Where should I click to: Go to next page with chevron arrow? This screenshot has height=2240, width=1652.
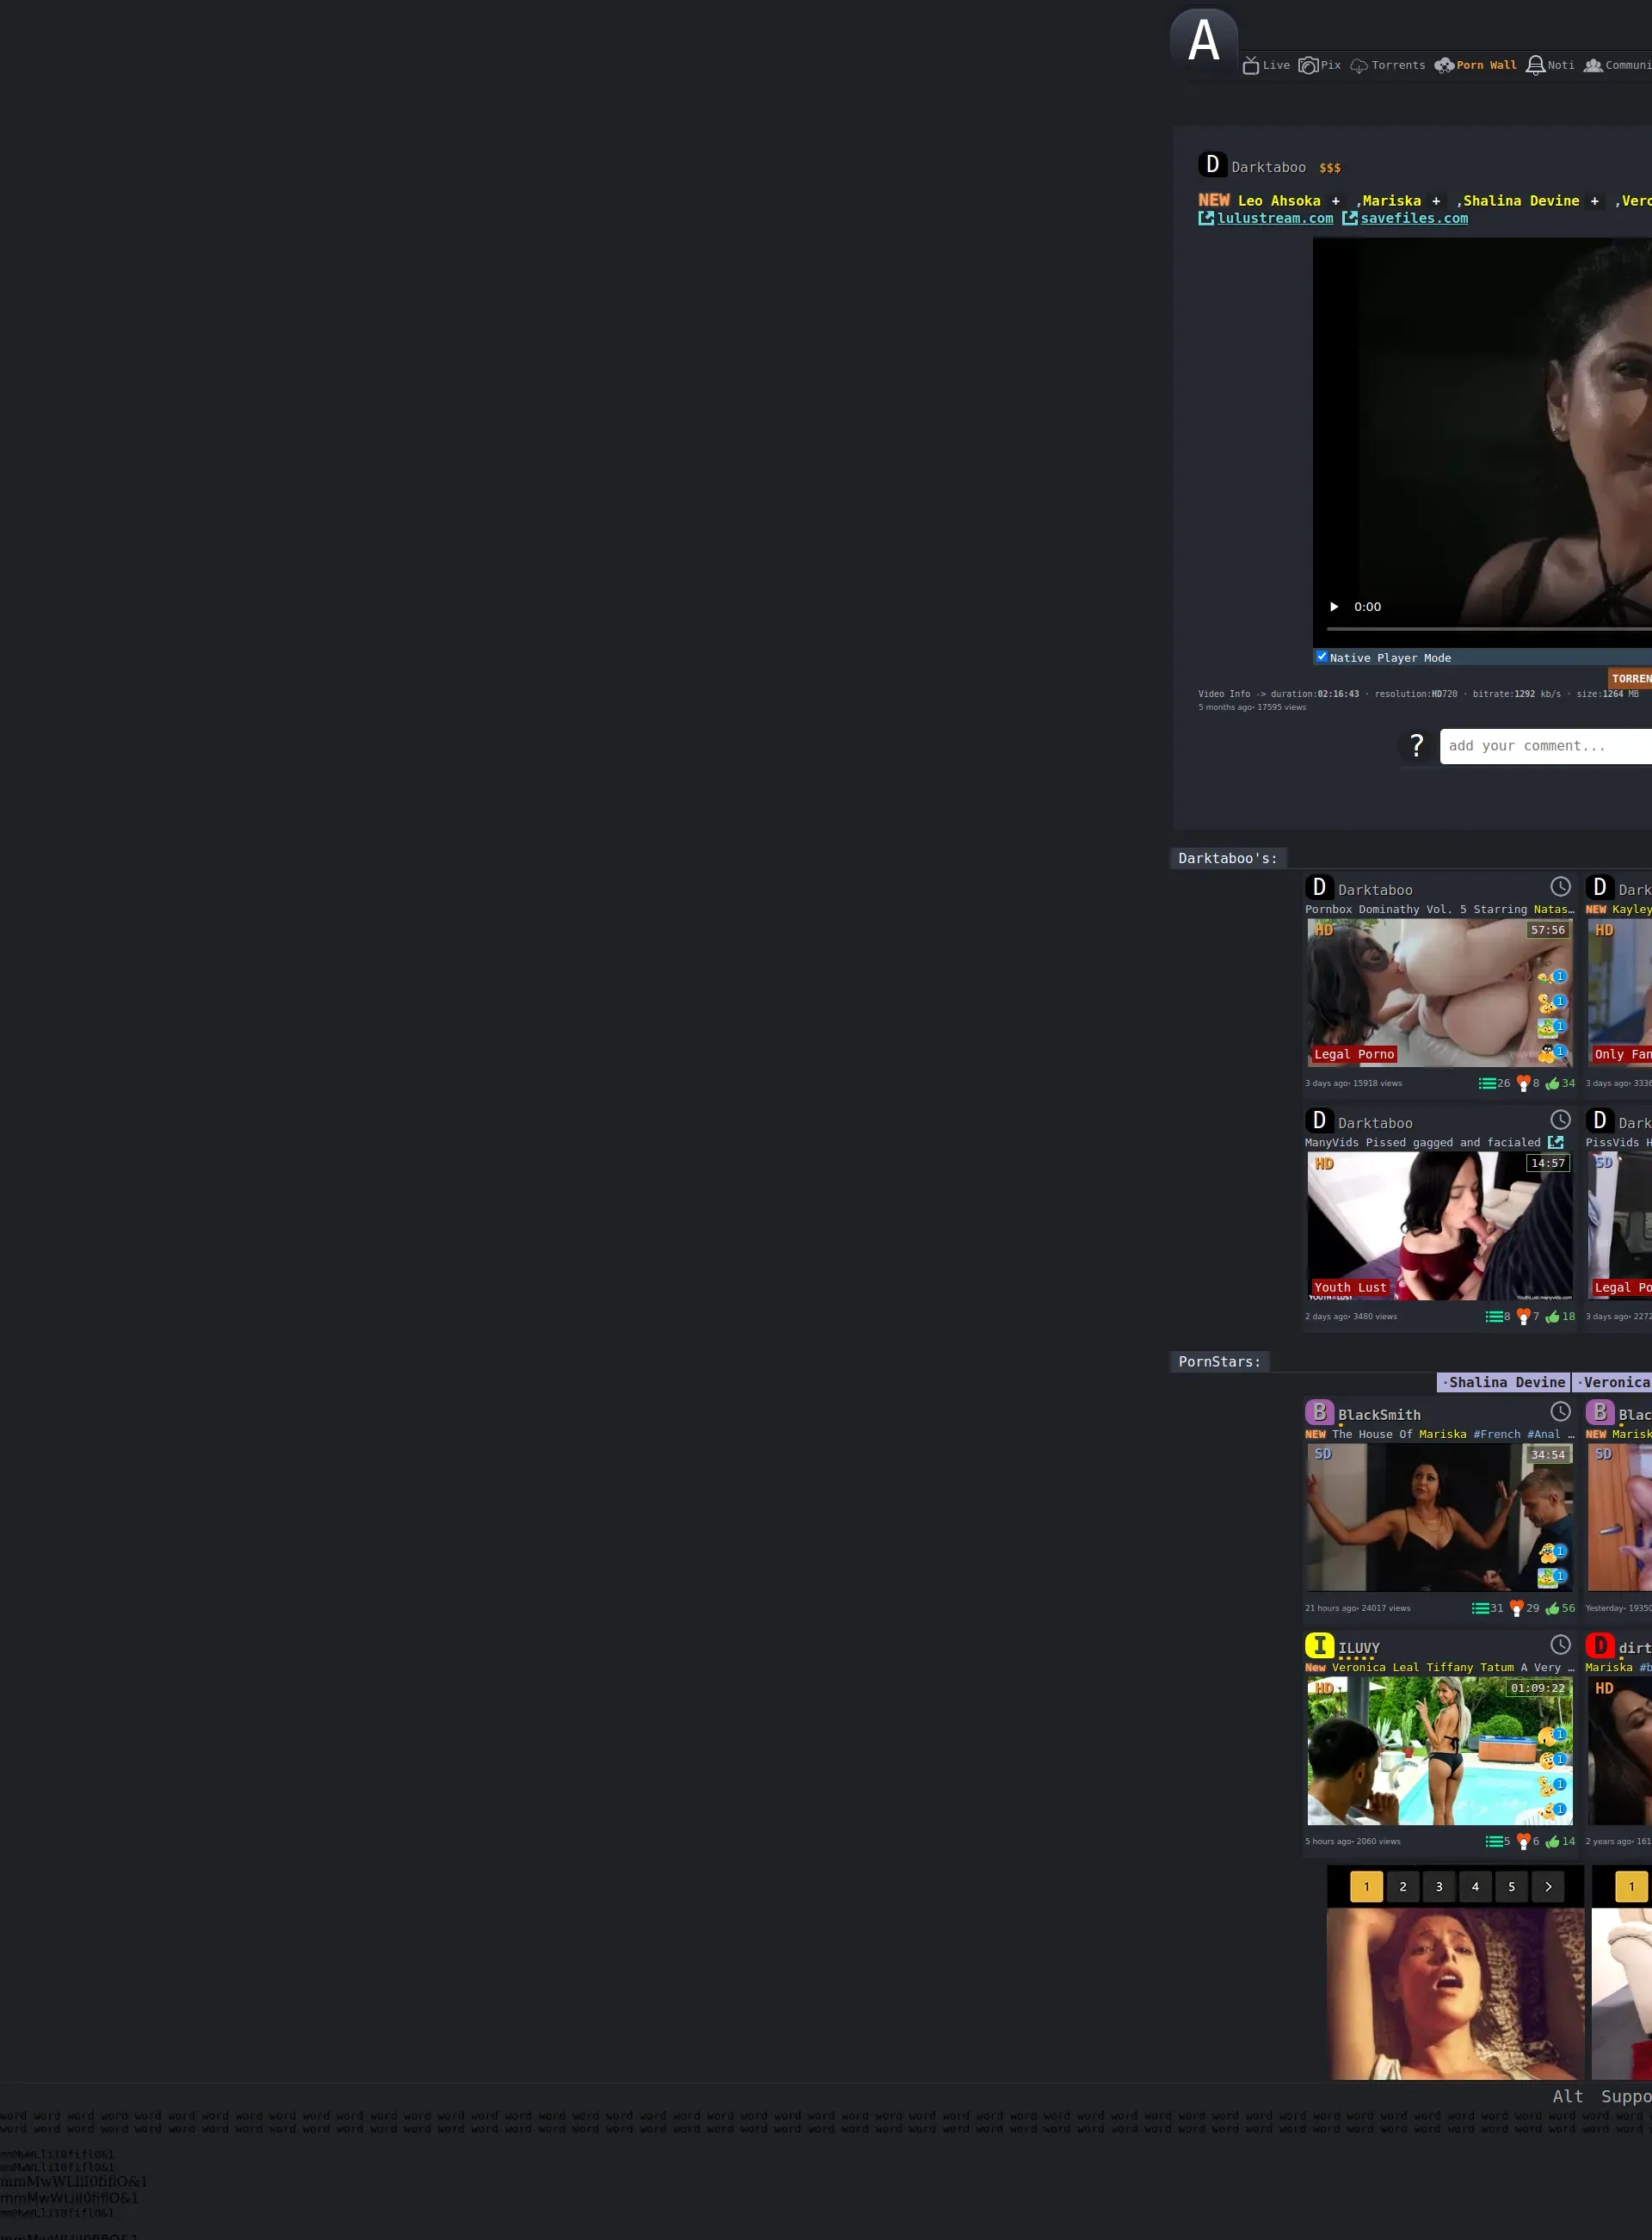[1547, 1887]
